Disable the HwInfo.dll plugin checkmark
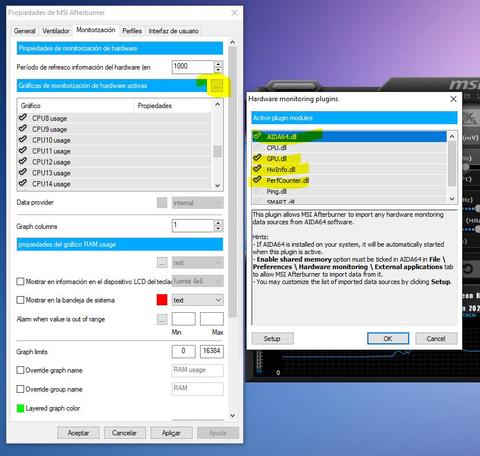Image resolution: width=480 pixels, height=456 pixels. coord(257,169)
